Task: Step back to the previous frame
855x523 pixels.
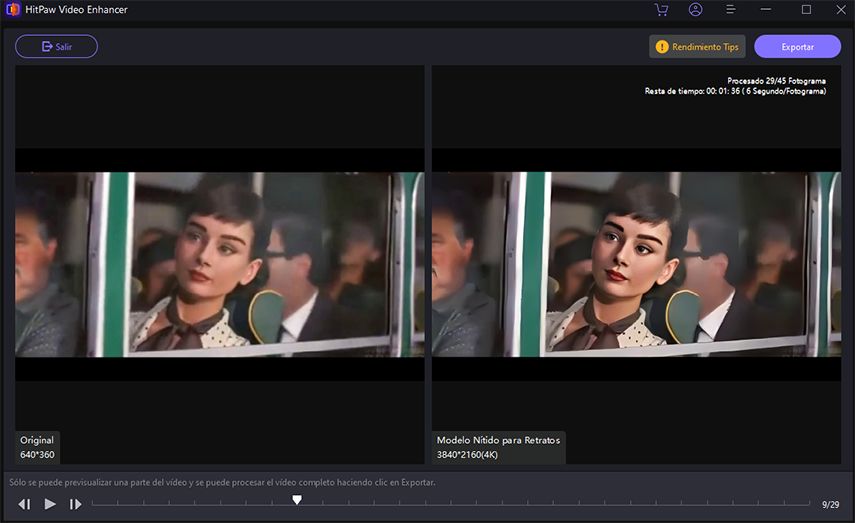Action: (24, 504)
